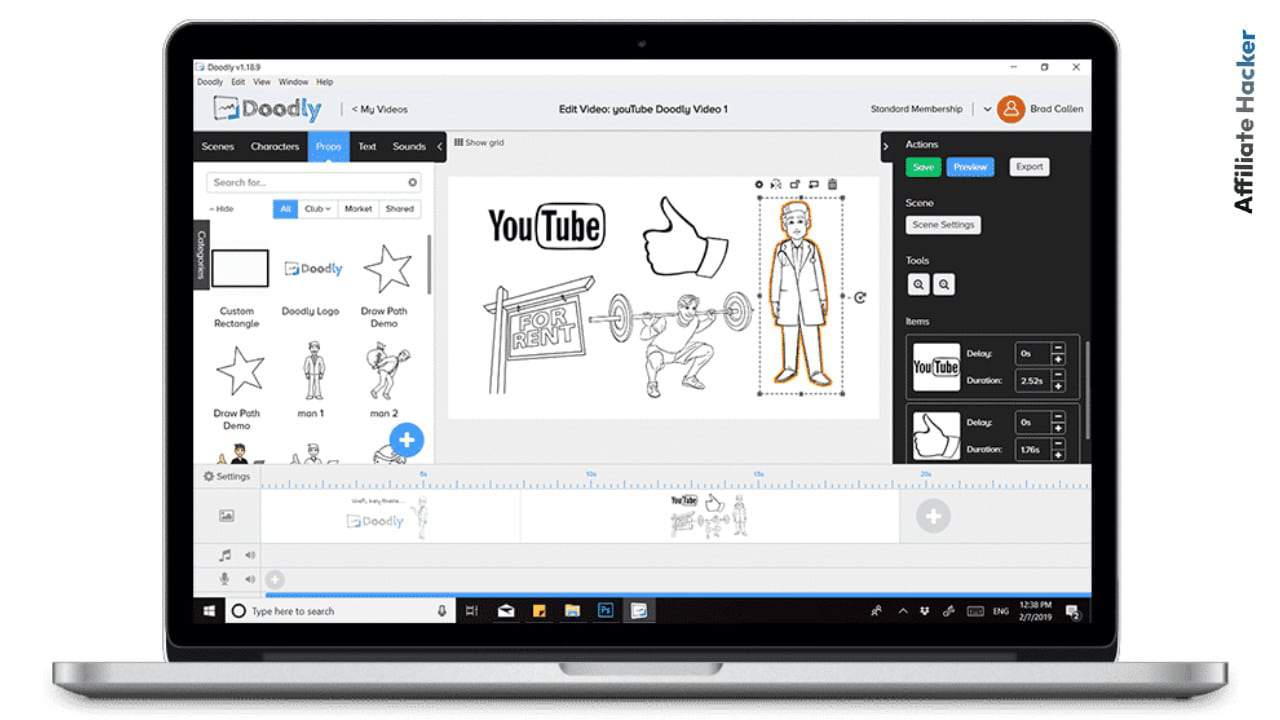Click the scenes track image icon
The image size is (1280, 720).
pyautogui.click(x=227, y=516)
